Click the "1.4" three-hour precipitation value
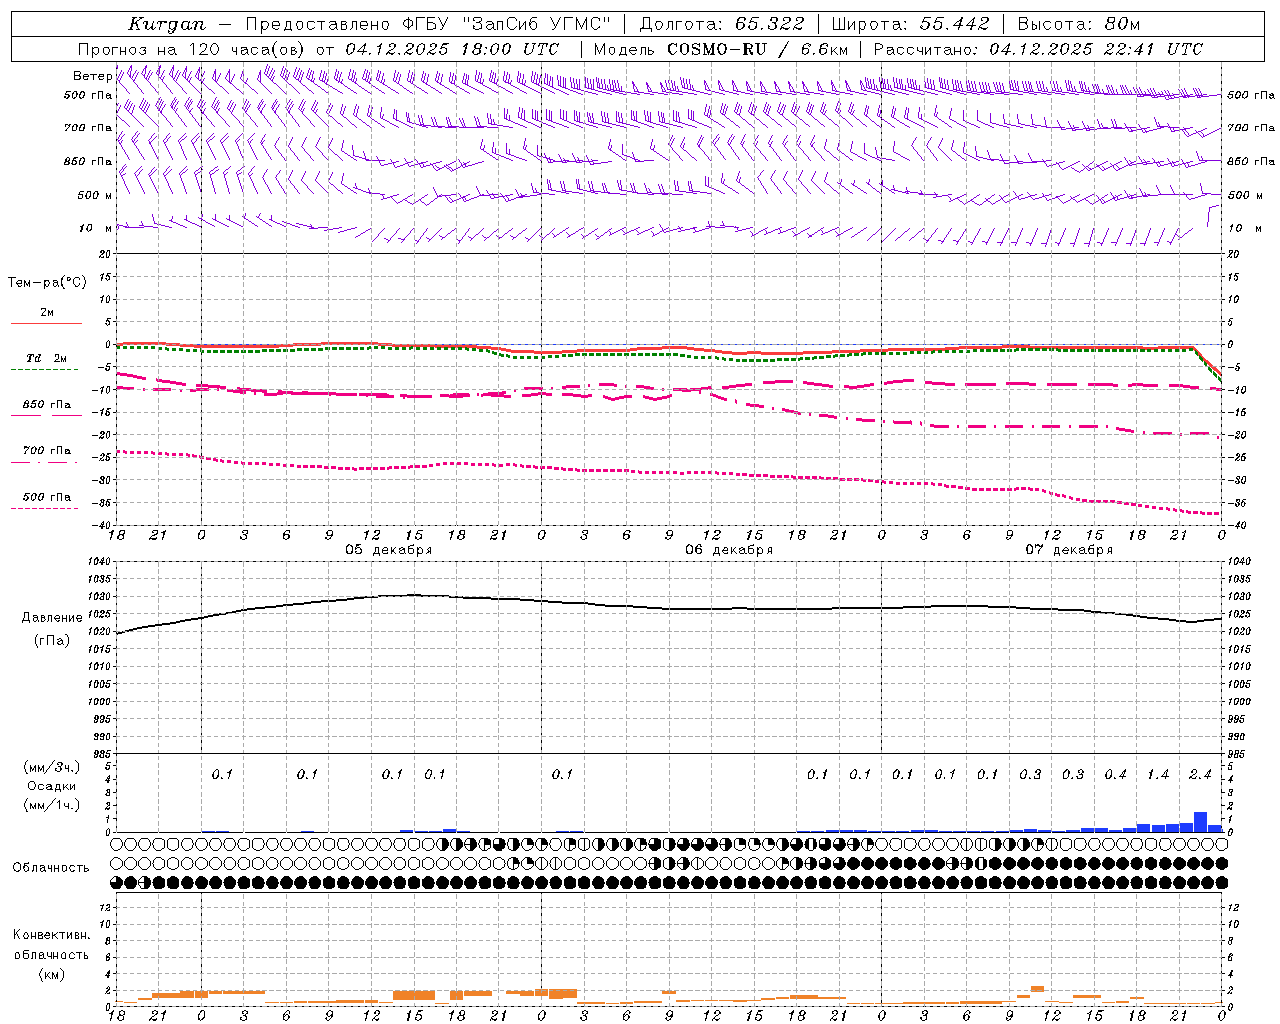The width and height of the screenshot is (1280, 1024). (x=1158, y=774)
